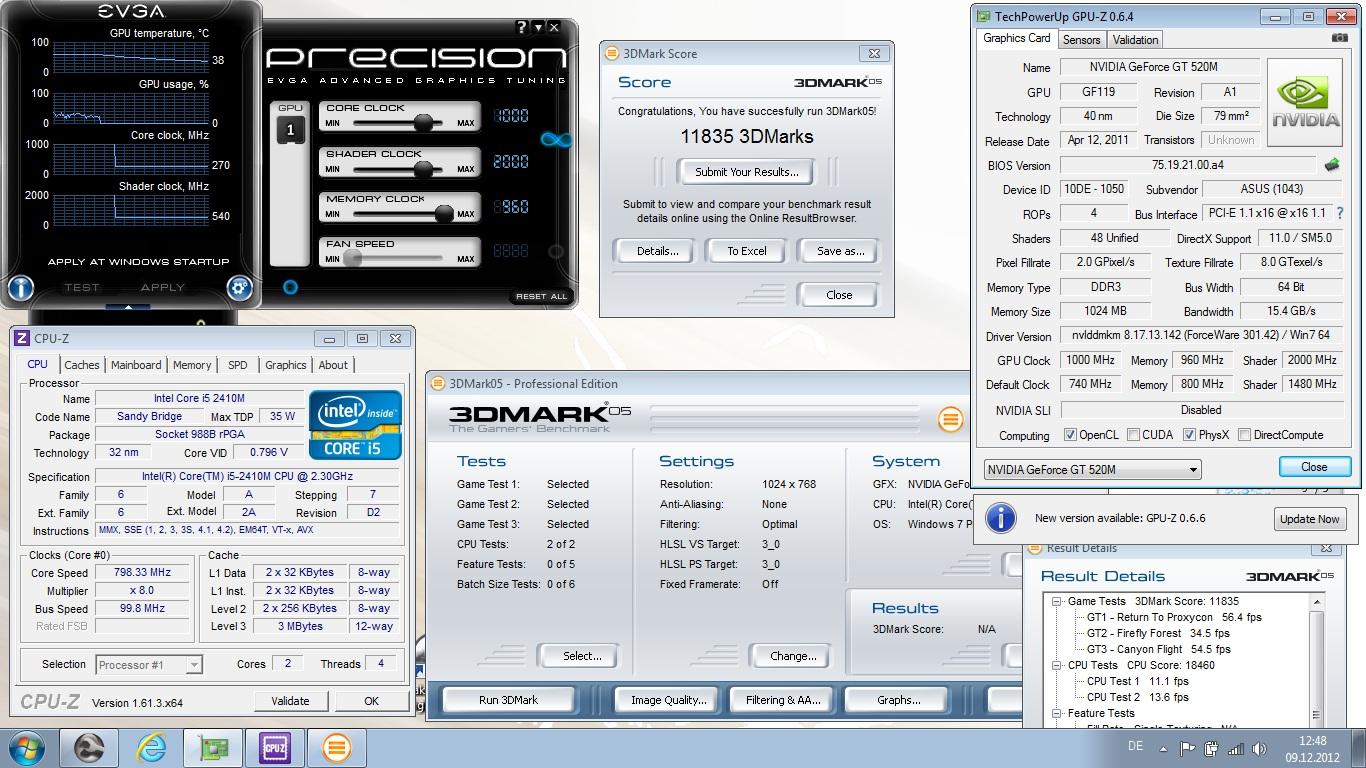Toggle Apply at Windows Startup
Screen dimensions: 1366x768
point(138,262)
